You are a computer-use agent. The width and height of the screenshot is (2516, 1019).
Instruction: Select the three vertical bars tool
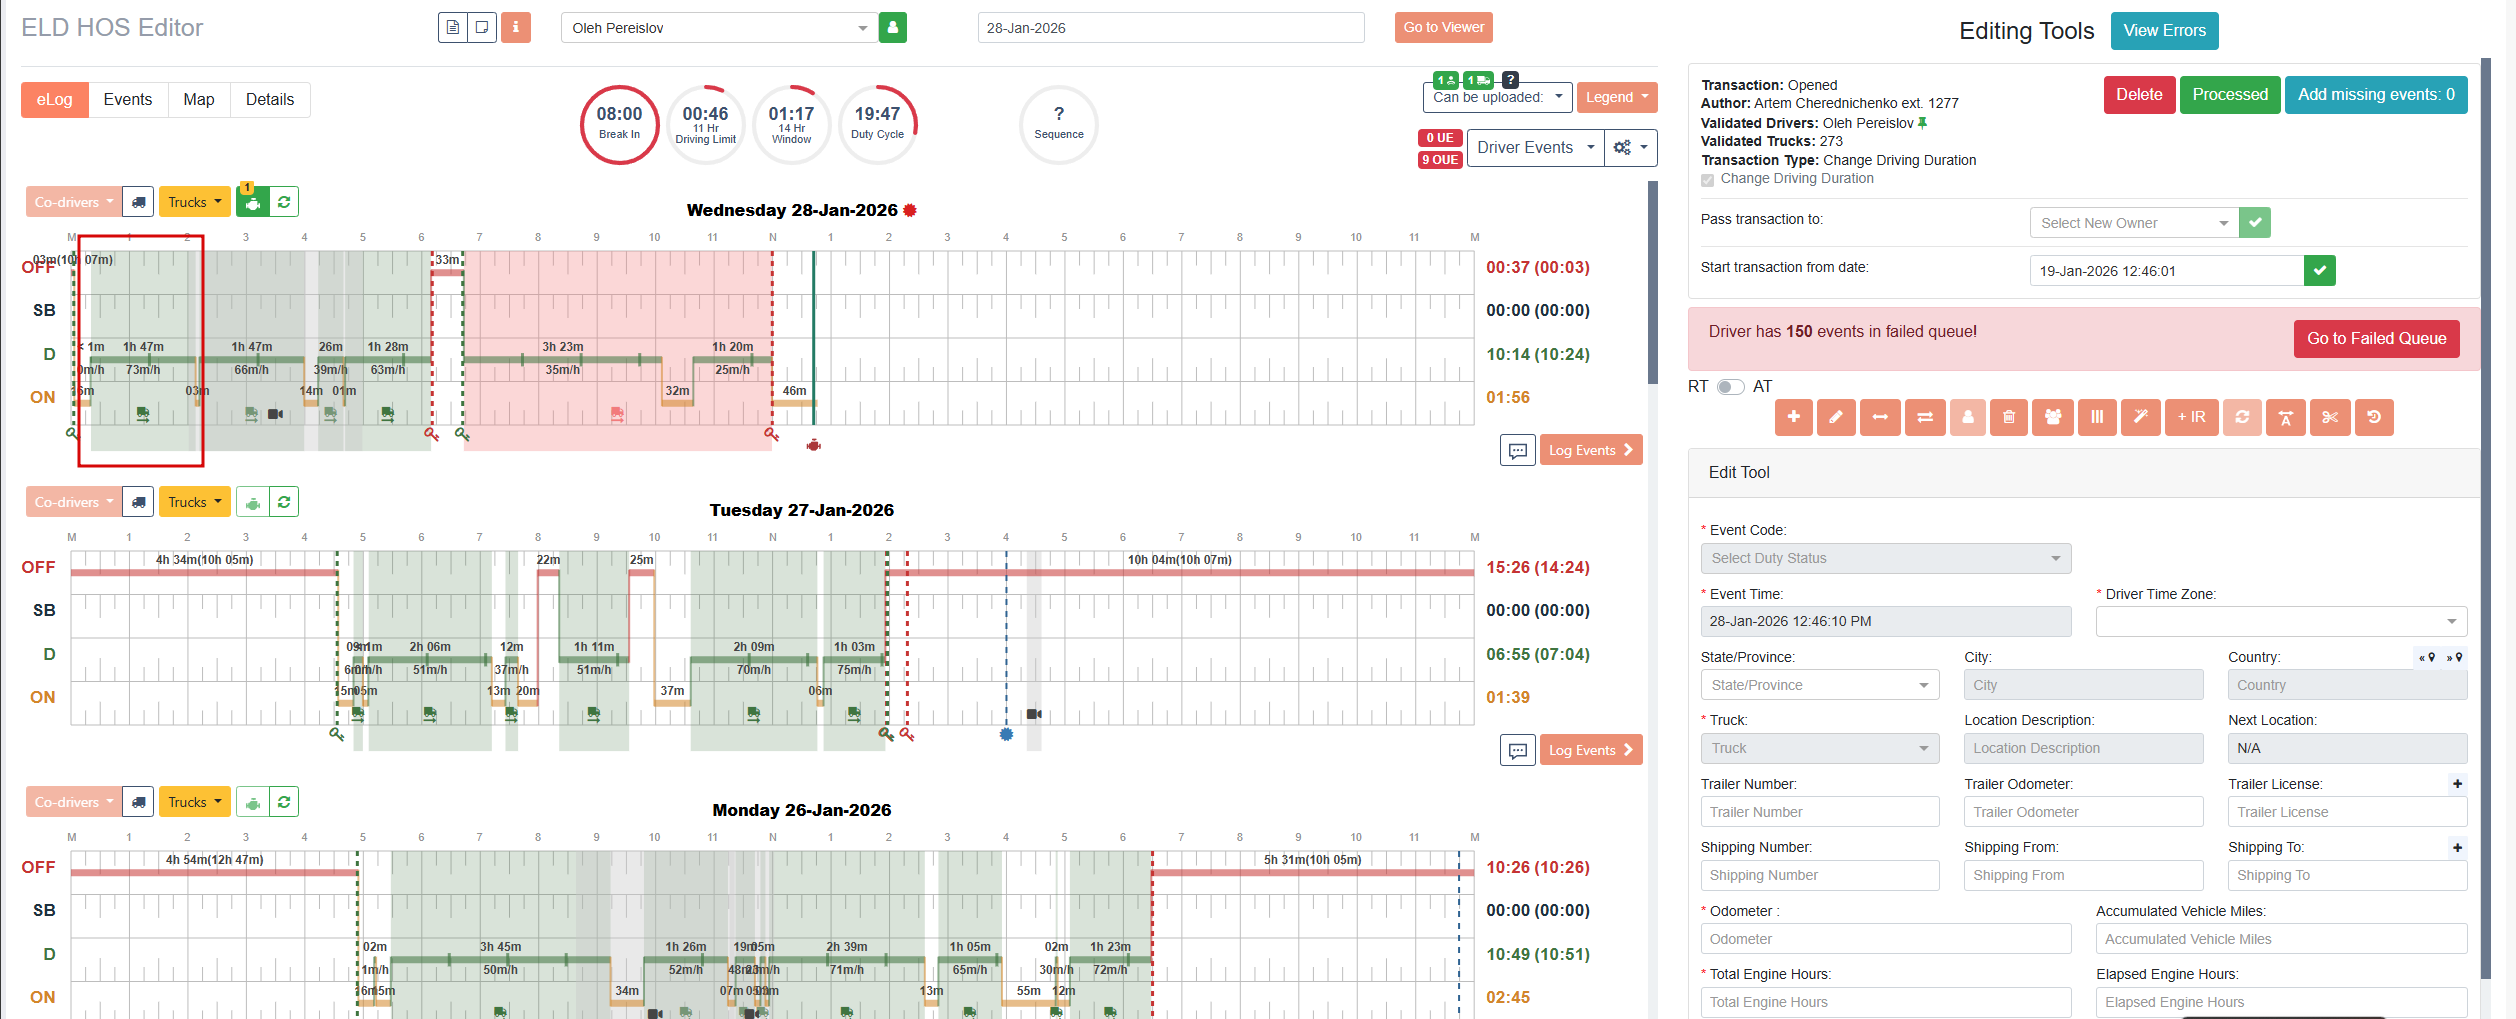[x=2097, y=417]
